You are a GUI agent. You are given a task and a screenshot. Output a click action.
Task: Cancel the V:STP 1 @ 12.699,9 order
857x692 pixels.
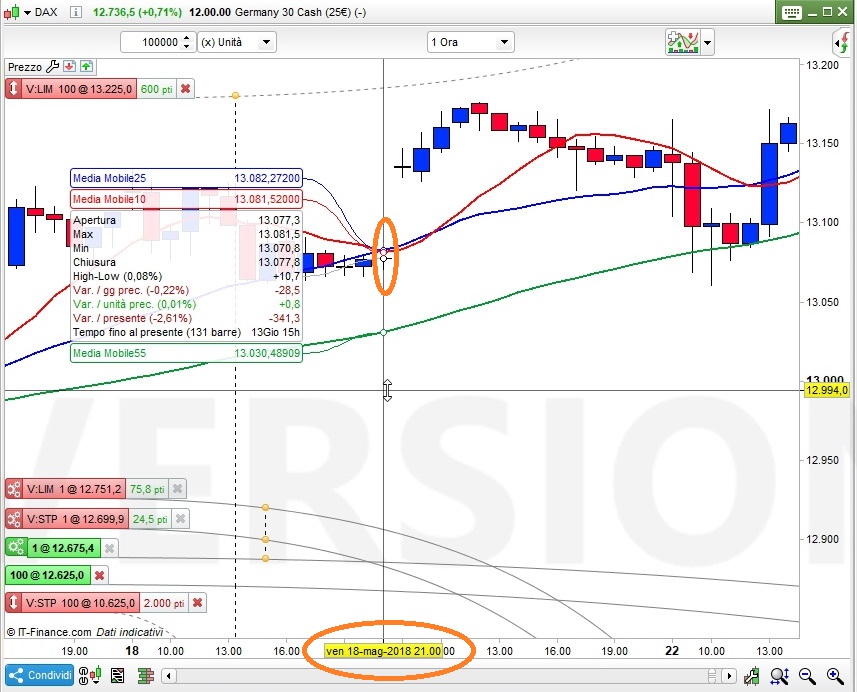click(180, 519)
